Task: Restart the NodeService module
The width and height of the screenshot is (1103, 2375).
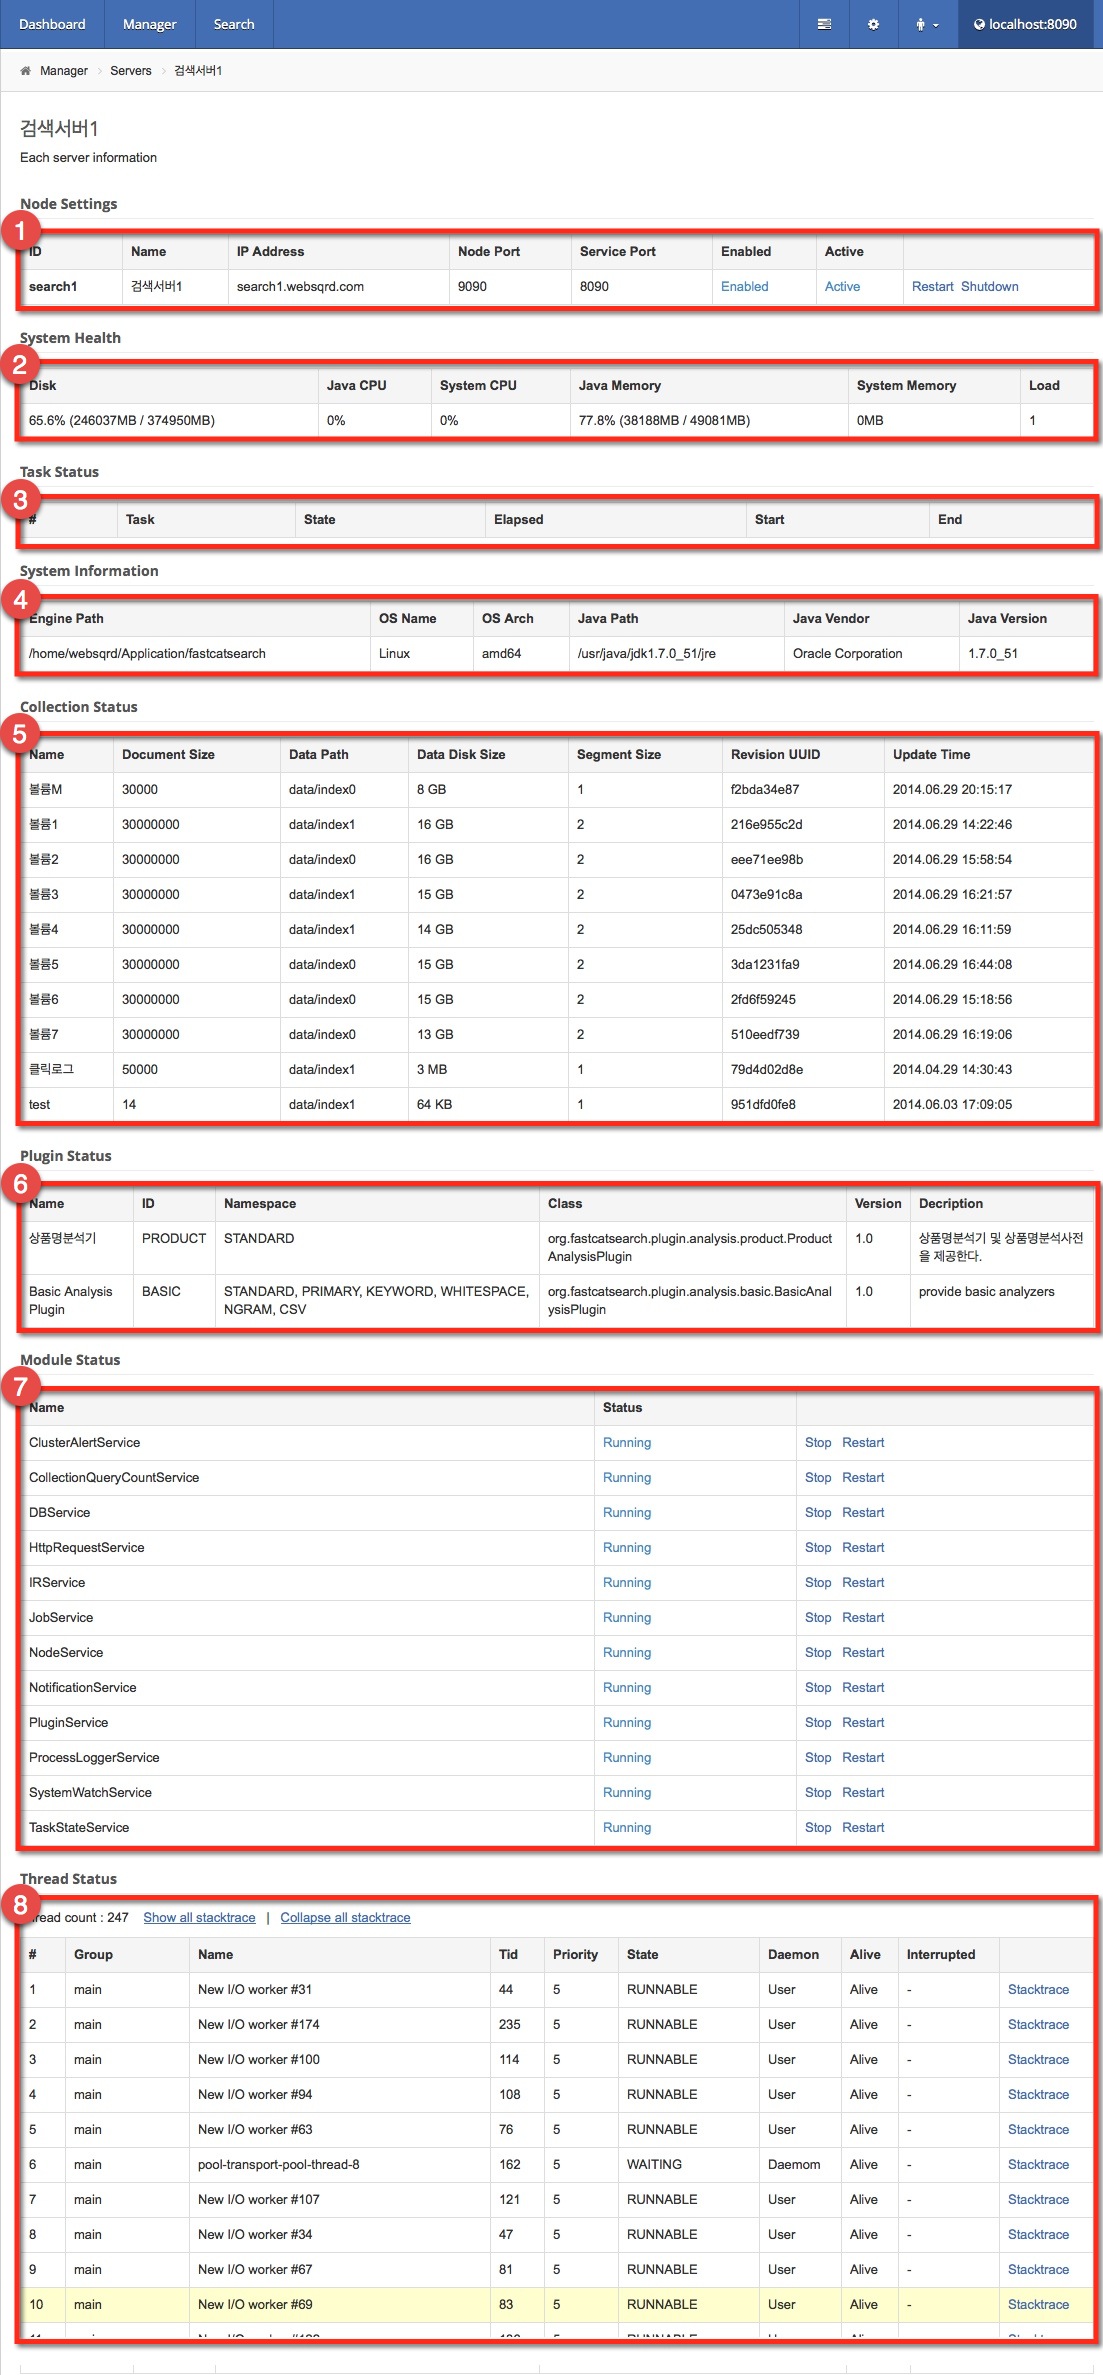Action: [x=863, y=1653]
